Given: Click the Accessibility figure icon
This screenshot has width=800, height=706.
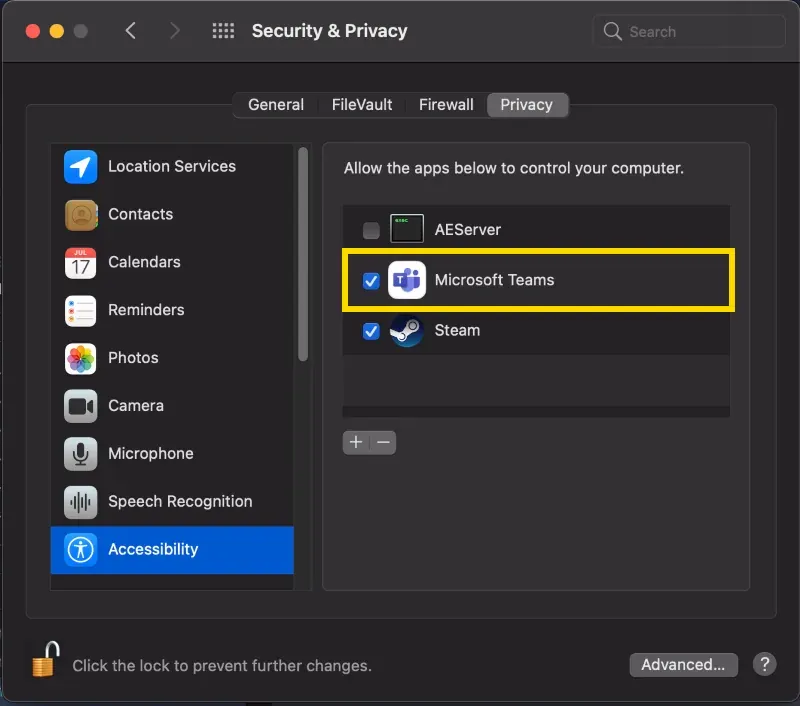Looking at the screenshot, I should pos(81,550).
